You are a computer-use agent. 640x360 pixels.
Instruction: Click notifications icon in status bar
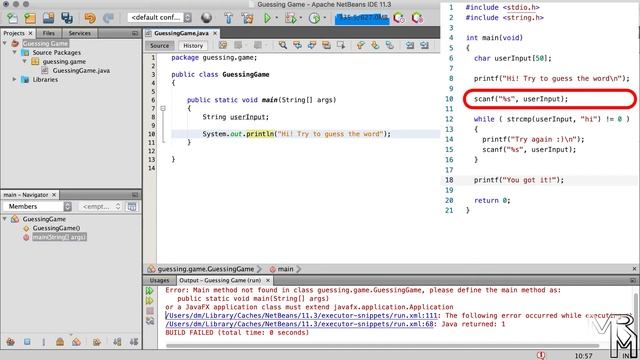[541, 355]
